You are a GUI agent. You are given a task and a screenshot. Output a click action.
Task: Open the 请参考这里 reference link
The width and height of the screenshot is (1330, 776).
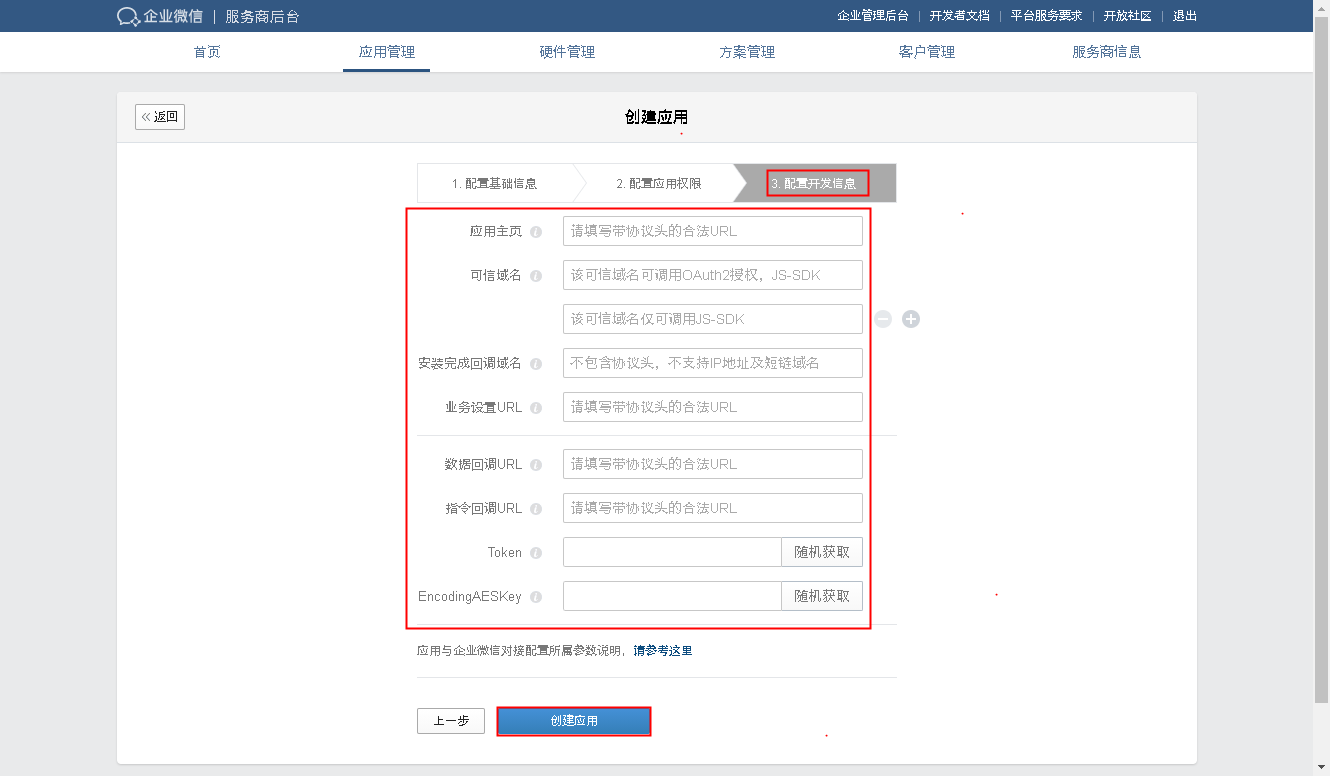662,651
